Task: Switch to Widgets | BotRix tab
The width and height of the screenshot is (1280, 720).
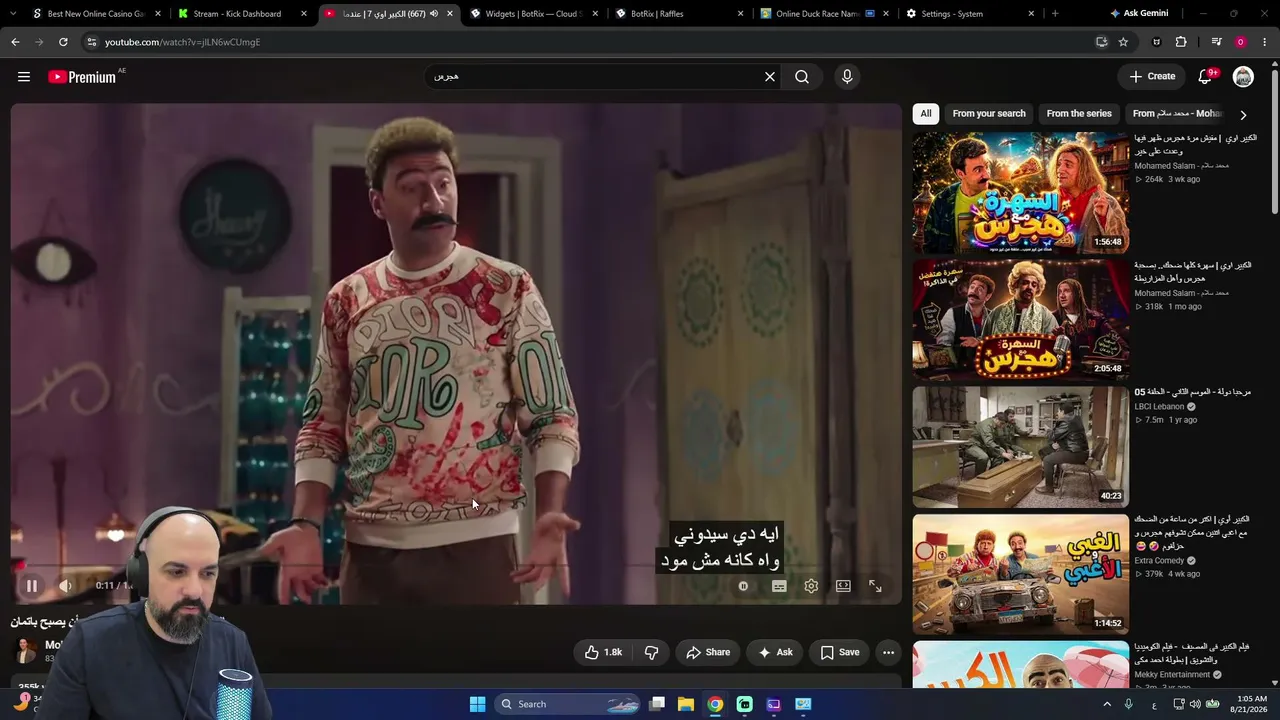Action: tap(535, 14)
